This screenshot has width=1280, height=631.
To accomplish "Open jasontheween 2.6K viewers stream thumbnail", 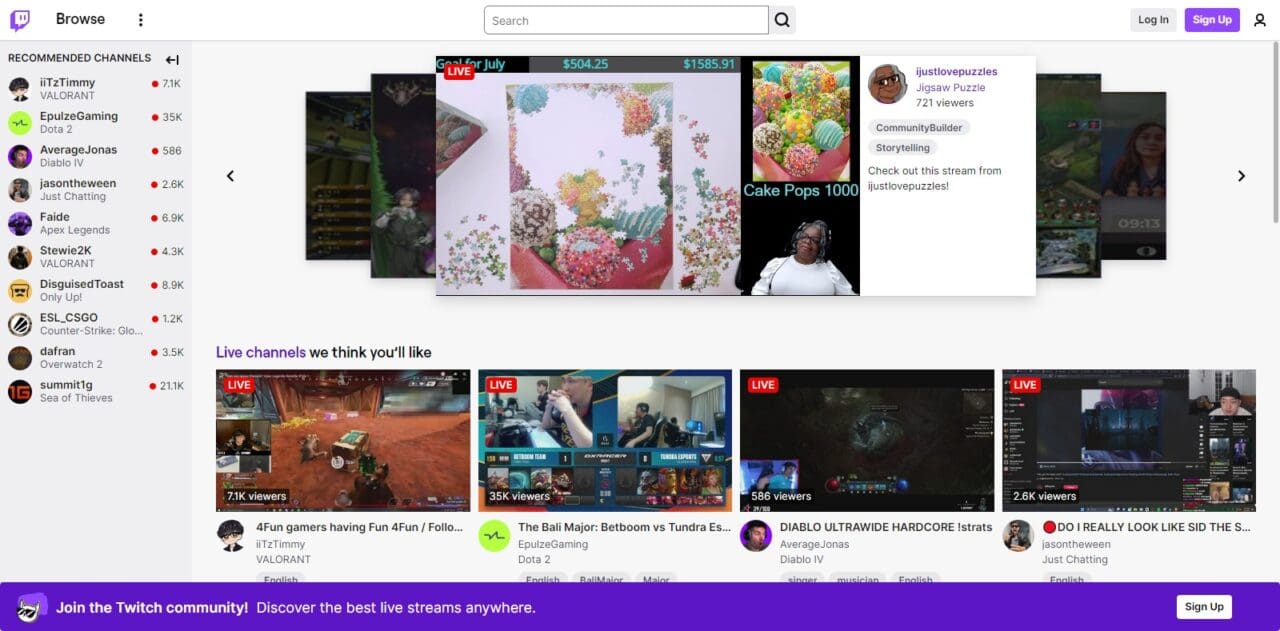I will [1129, 441].
